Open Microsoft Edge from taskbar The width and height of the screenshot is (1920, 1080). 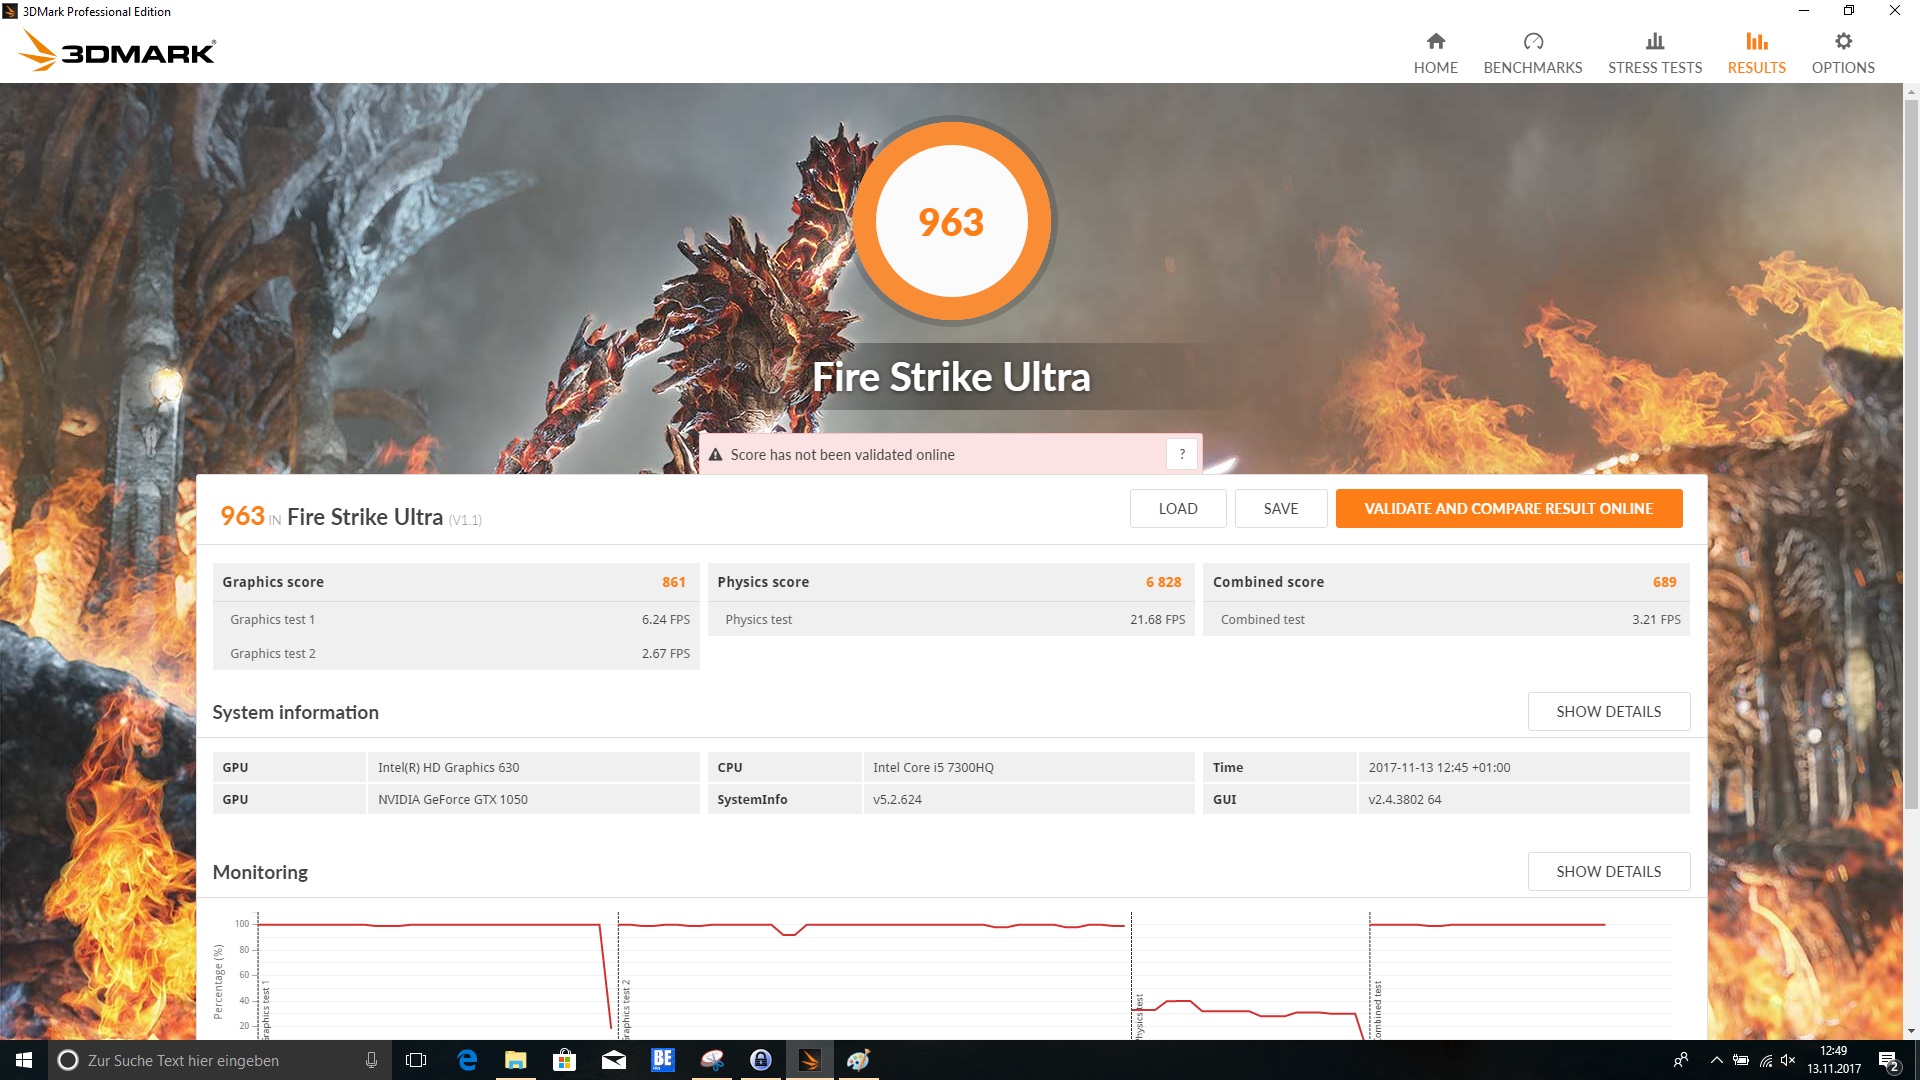466,1060
